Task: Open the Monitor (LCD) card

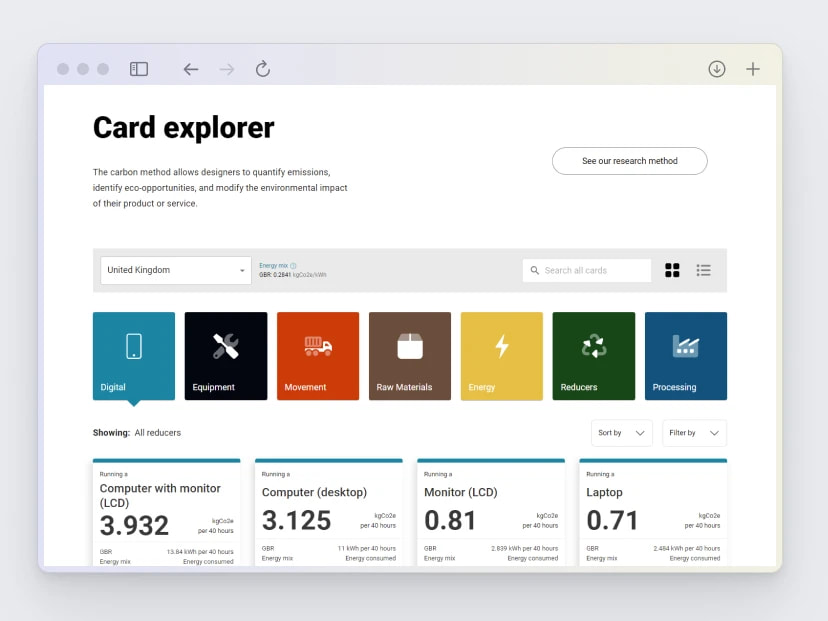Action: [x=491, y=512]
